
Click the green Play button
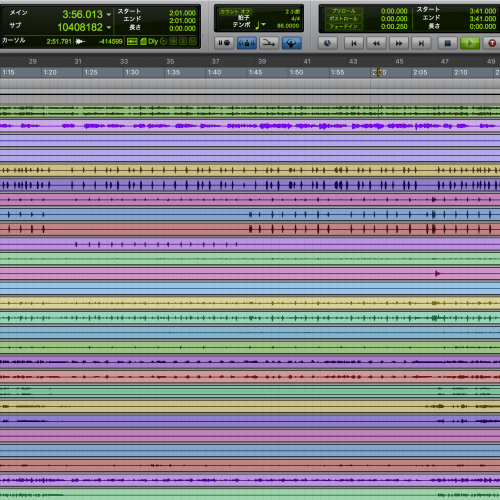[x=470, y=43]
